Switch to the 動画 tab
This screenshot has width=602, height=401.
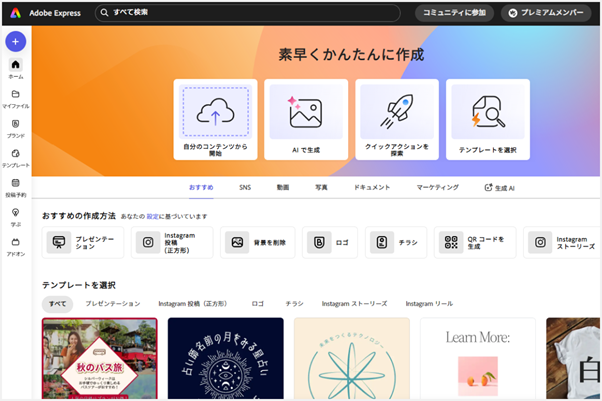click(283, 187)
